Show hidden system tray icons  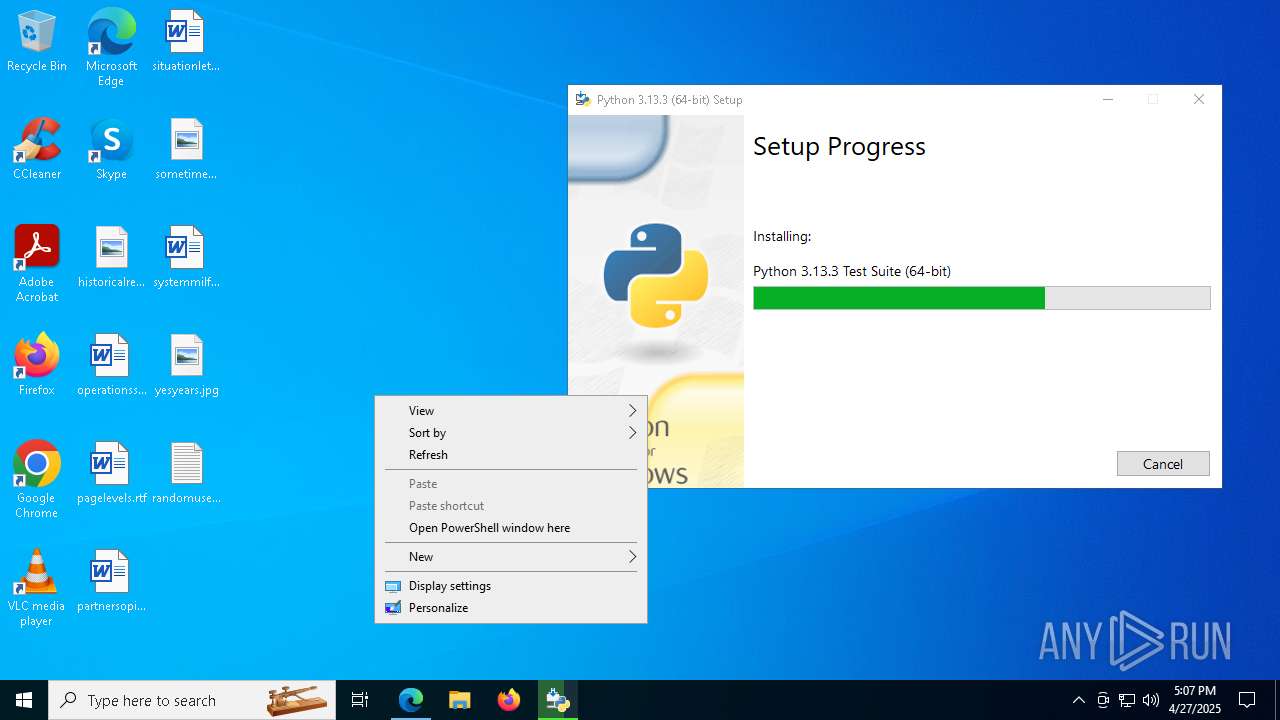1078,700
